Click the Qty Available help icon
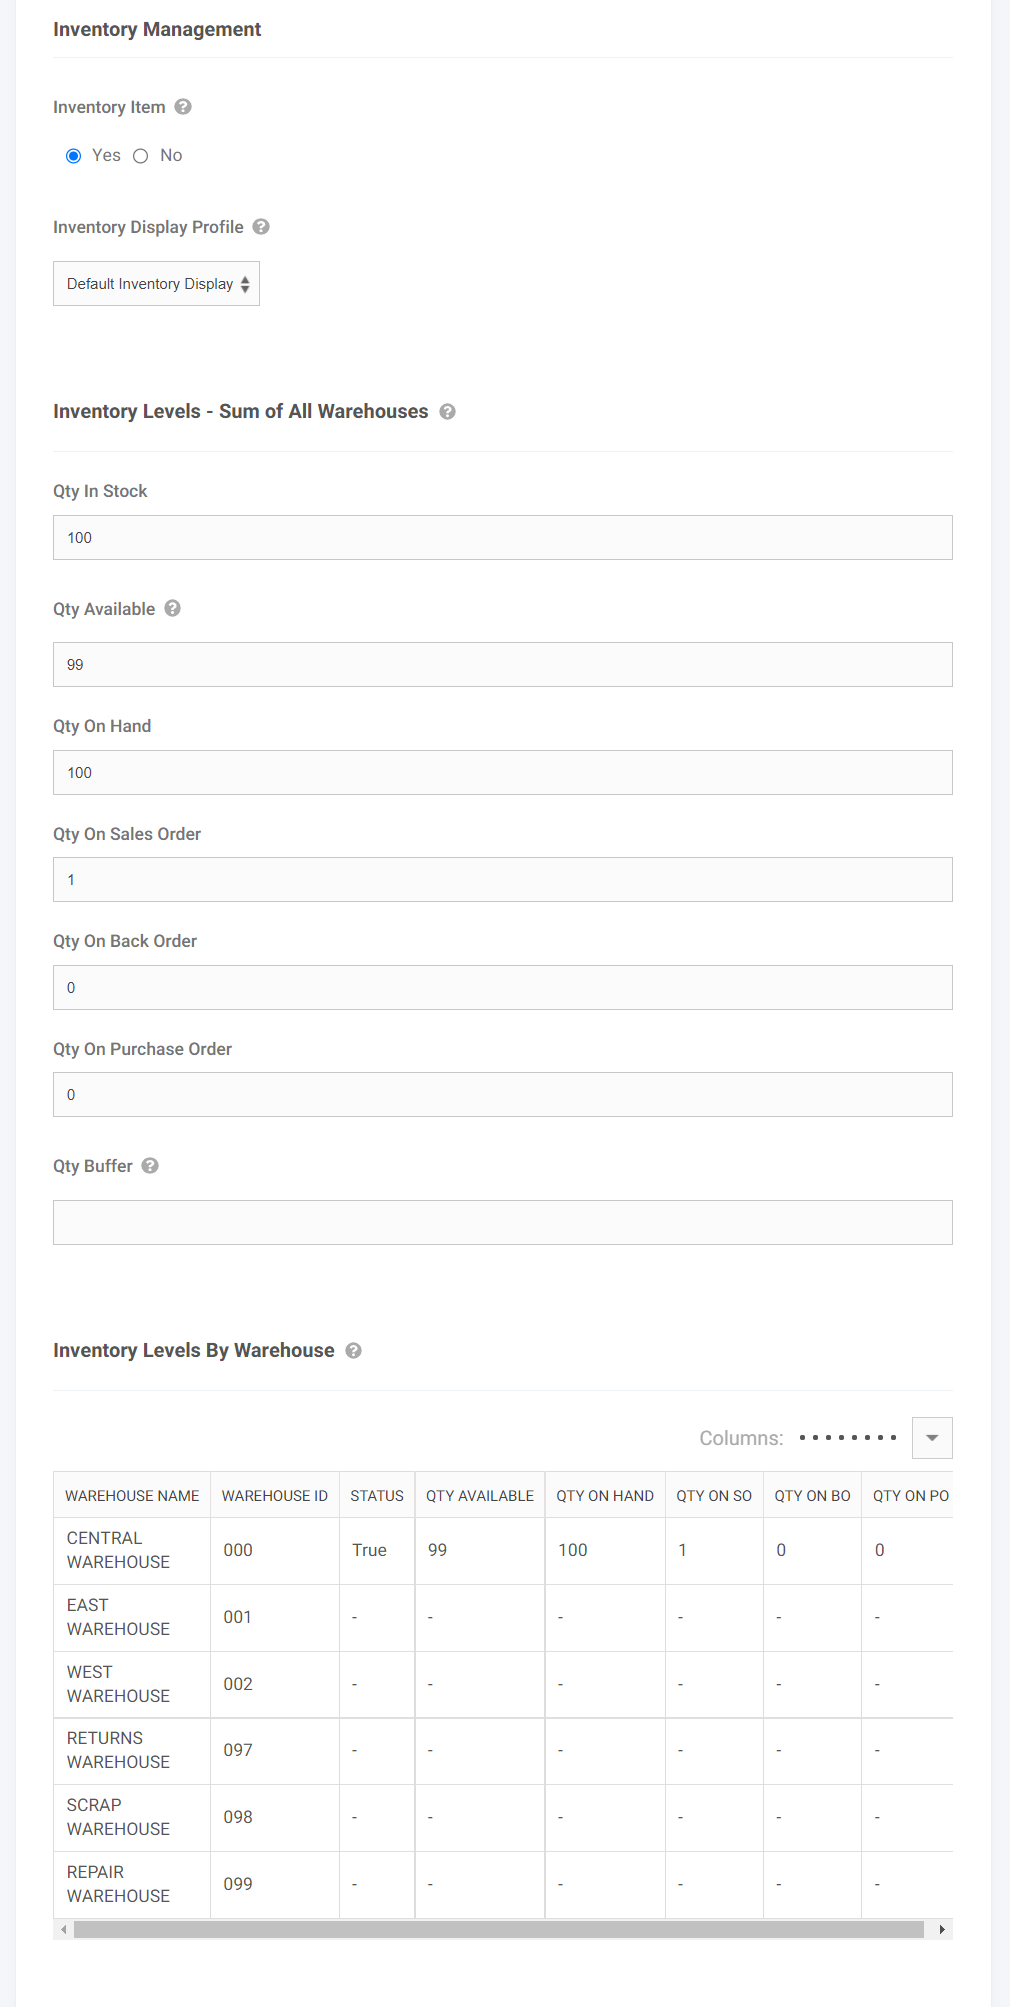Viewport: 1010px width, 2007px height. pos(173,608)
